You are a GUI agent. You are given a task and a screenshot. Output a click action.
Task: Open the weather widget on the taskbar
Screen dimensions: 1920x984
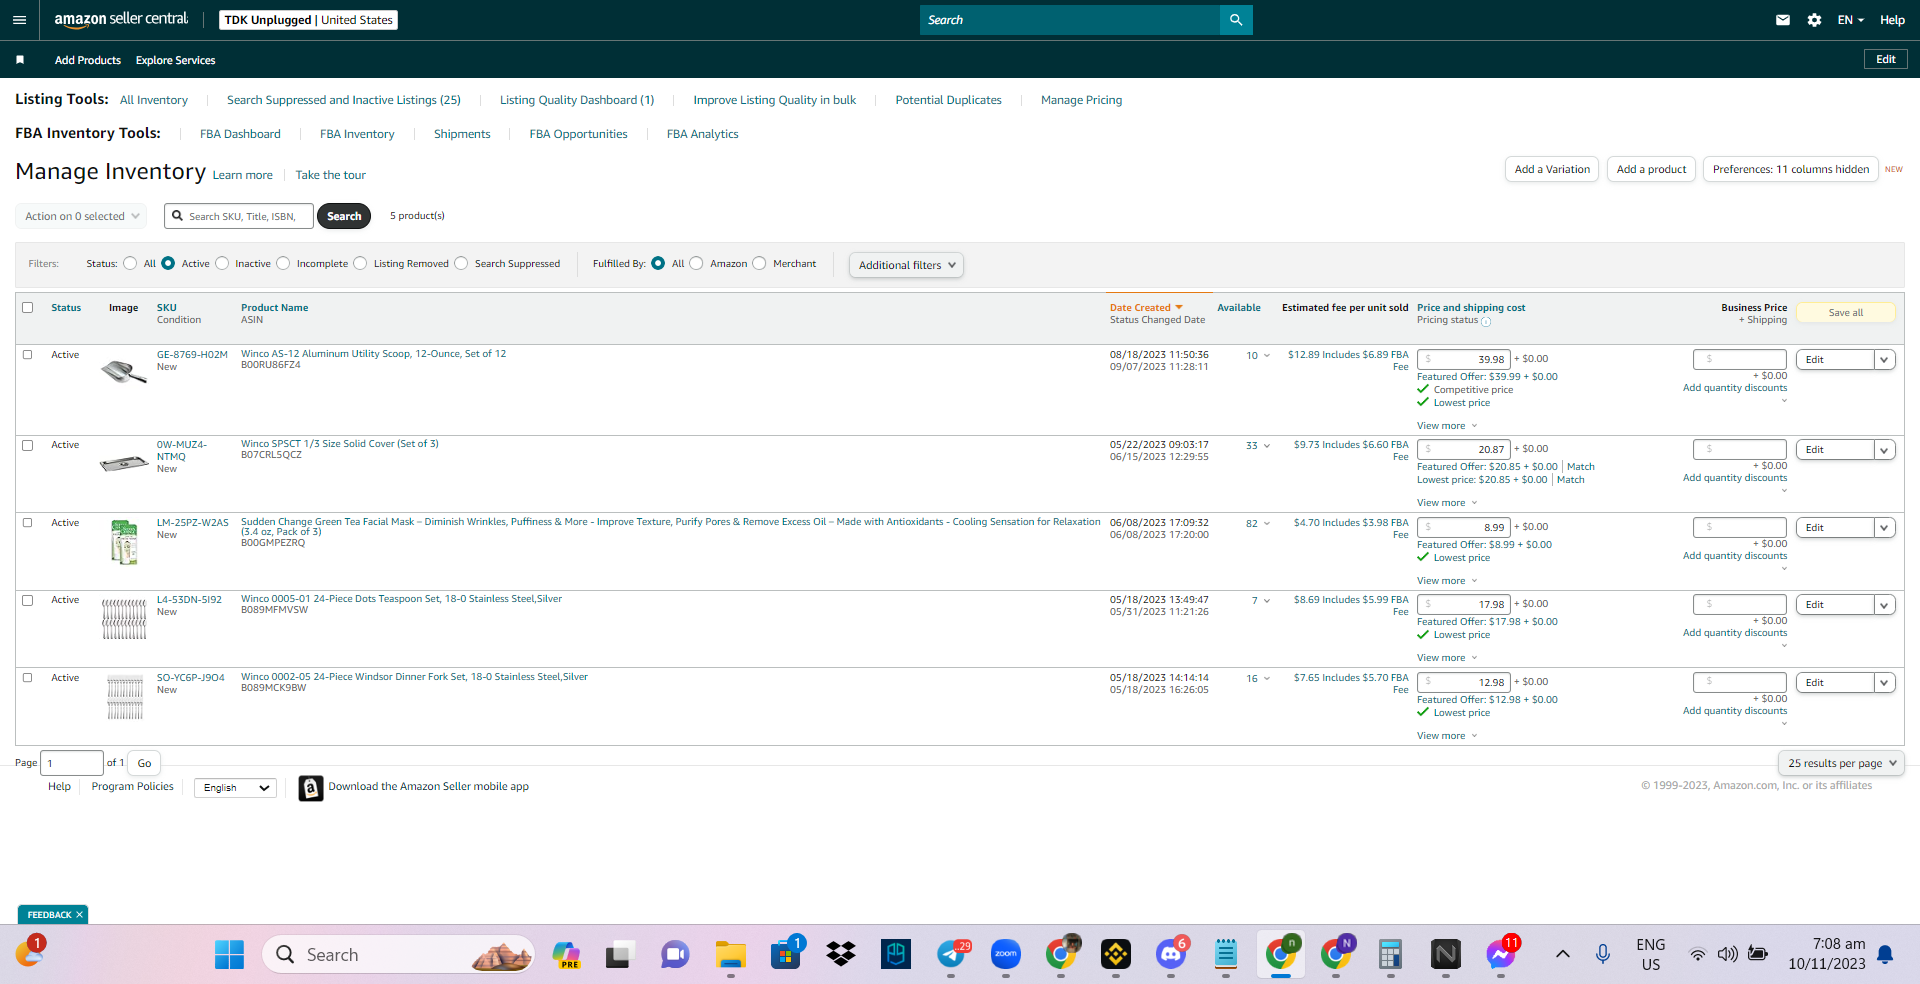(30, 952)
